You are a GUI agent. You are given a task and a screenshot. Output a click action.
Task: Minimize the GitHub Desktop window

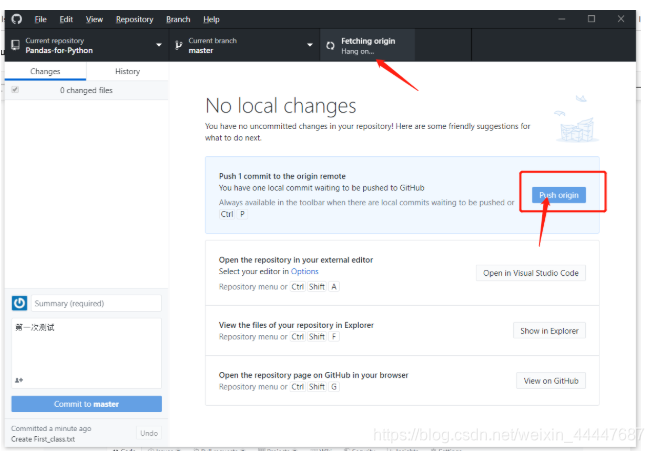(x=562, y=19)
